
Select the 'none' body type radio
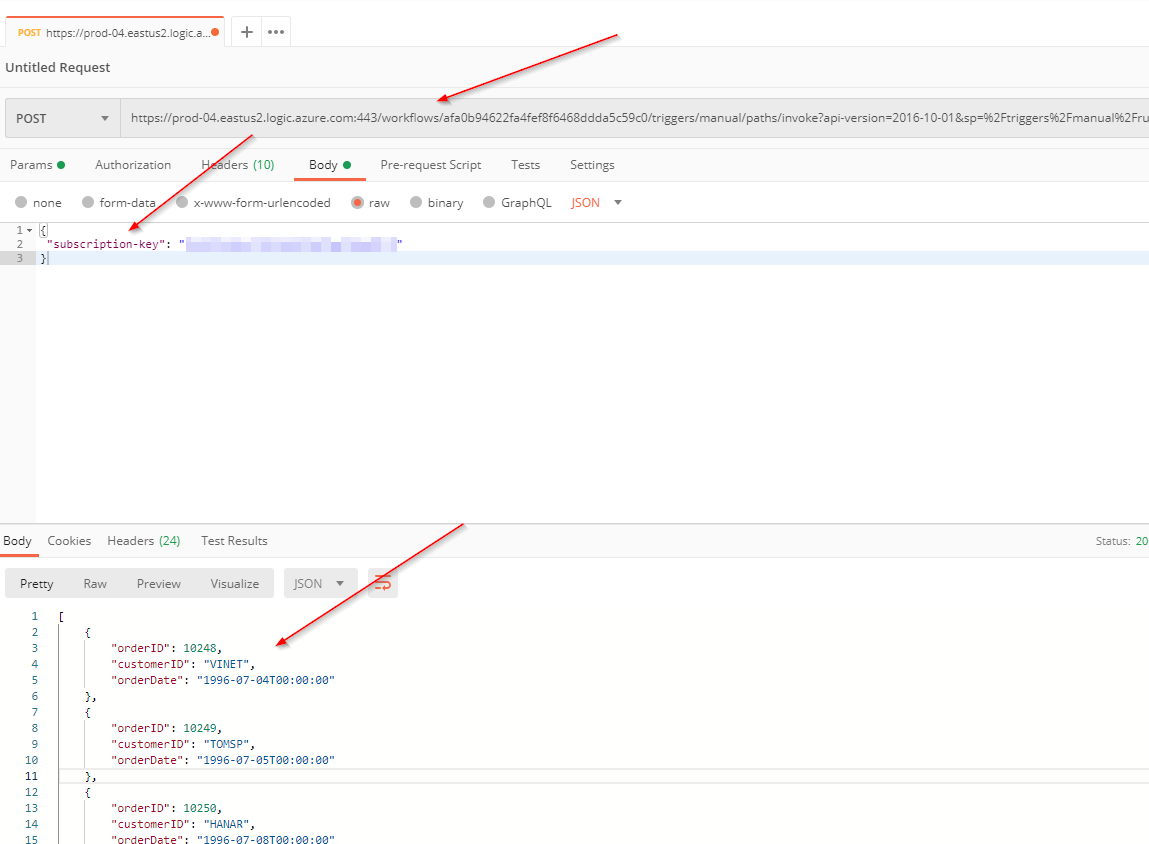(21, 203)
